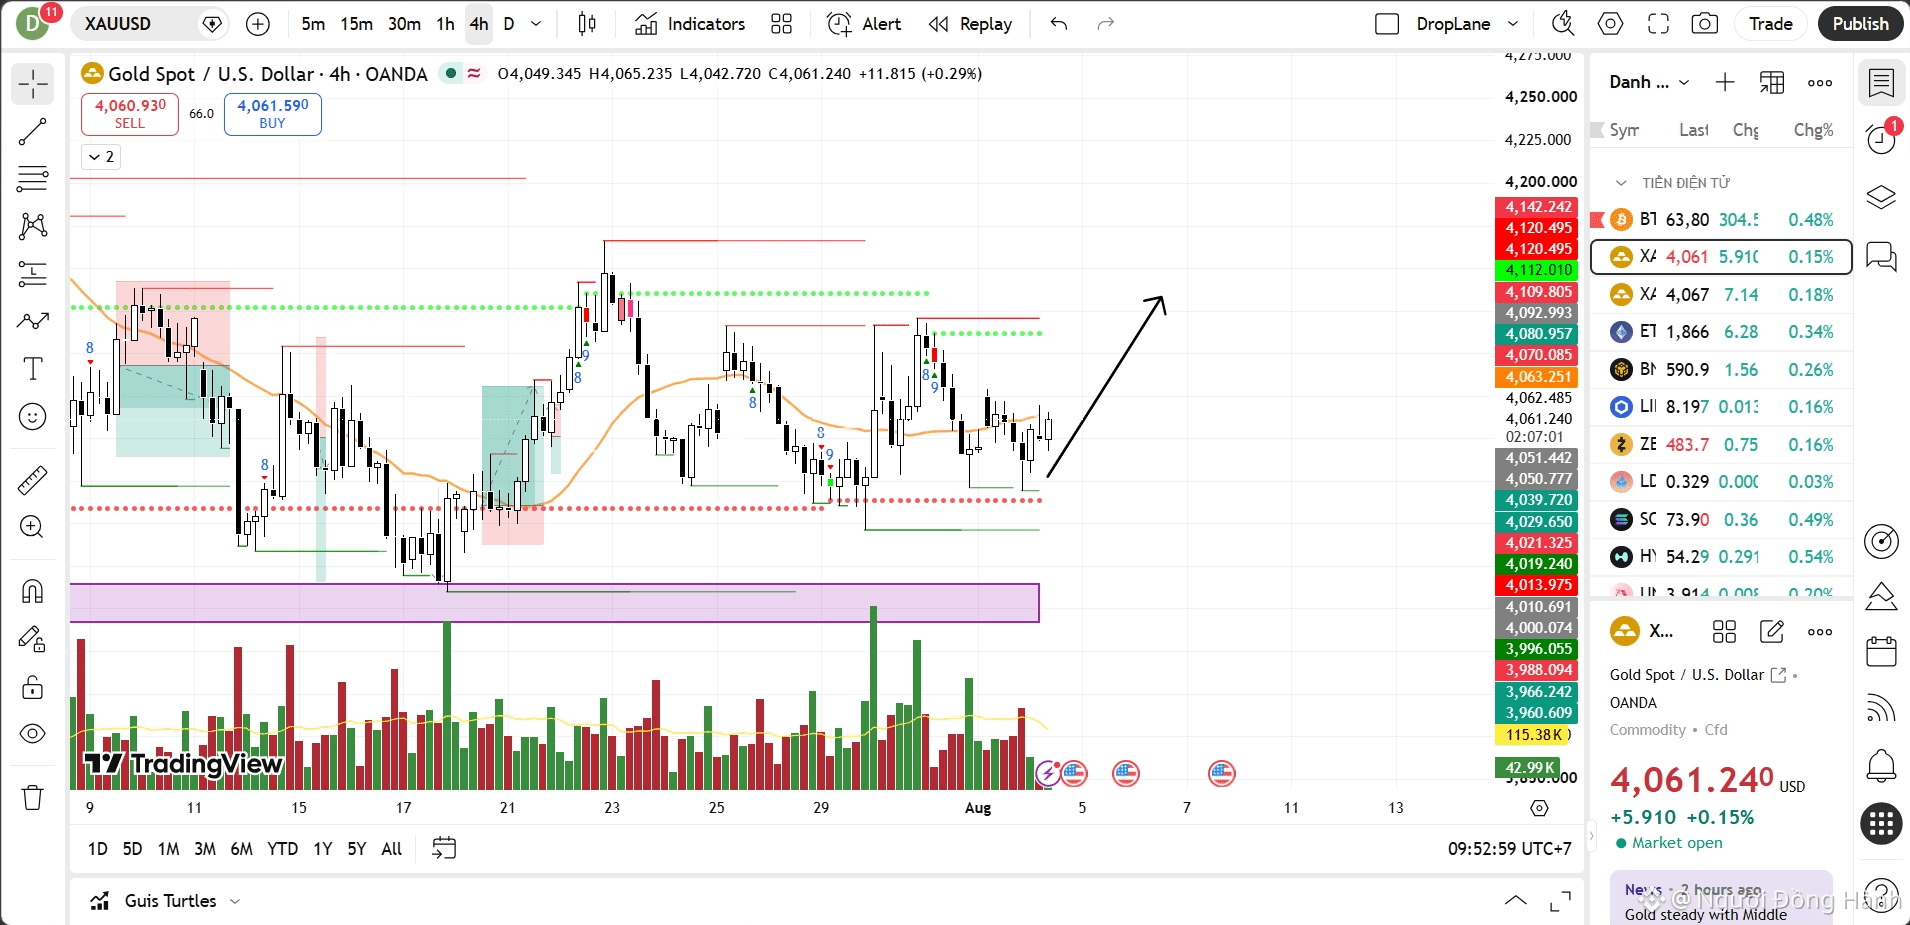Open the quick search lightbulb icon
Viewport: 1910px width, 925px height.
coord(1563,24)
